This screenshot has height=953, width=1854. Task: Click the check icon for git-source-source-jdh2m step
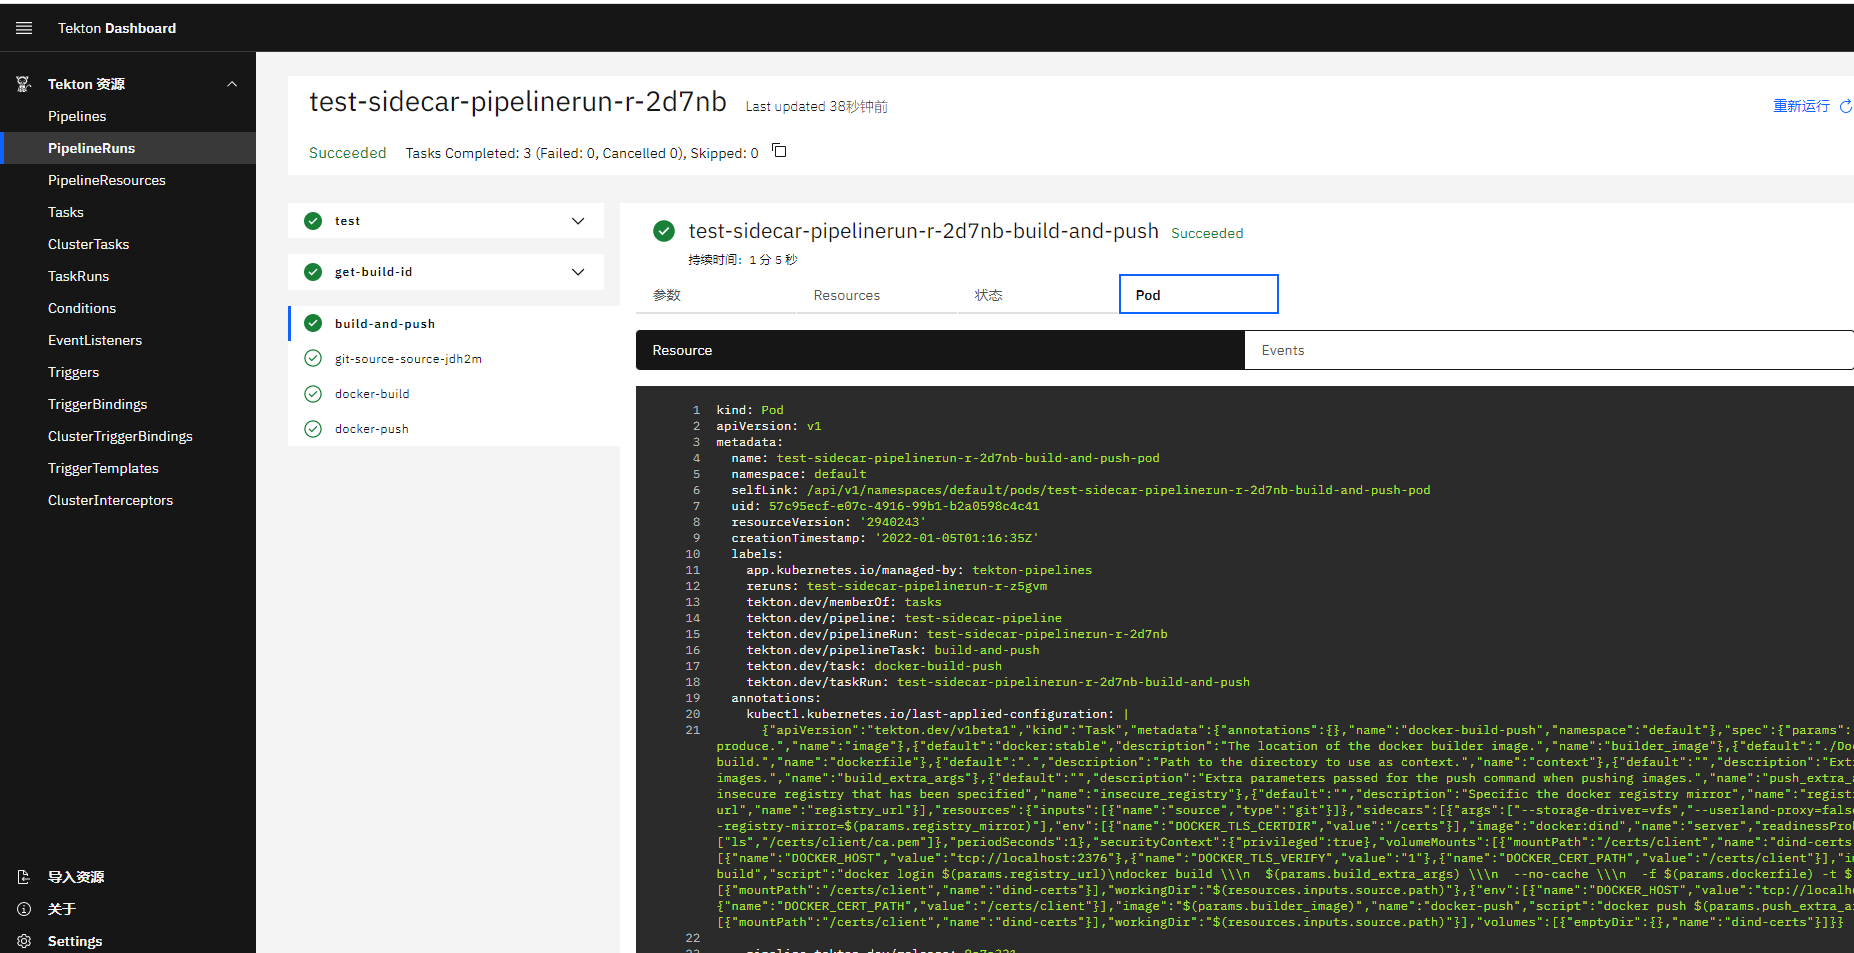(x=313, y=358)
